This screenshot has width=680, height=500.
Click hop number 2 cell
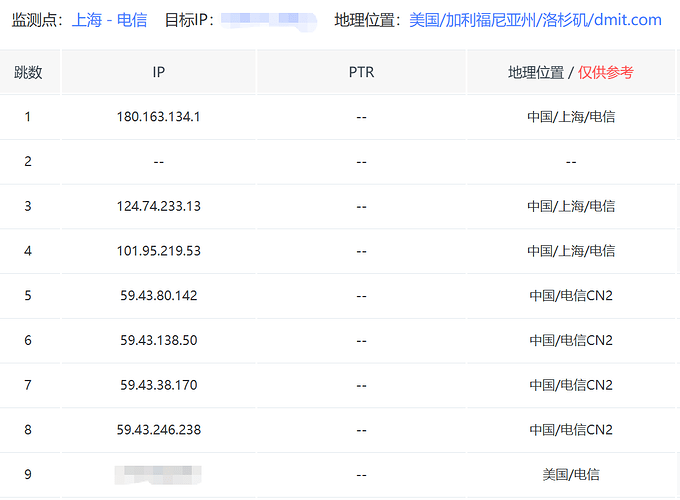coord(28,161)
